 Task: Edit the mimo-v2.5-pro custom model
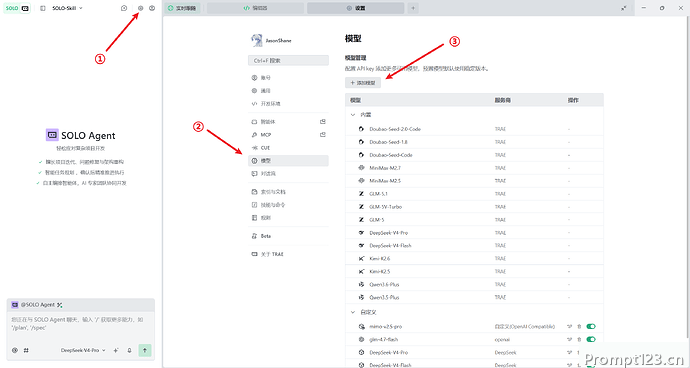[570, 327]
